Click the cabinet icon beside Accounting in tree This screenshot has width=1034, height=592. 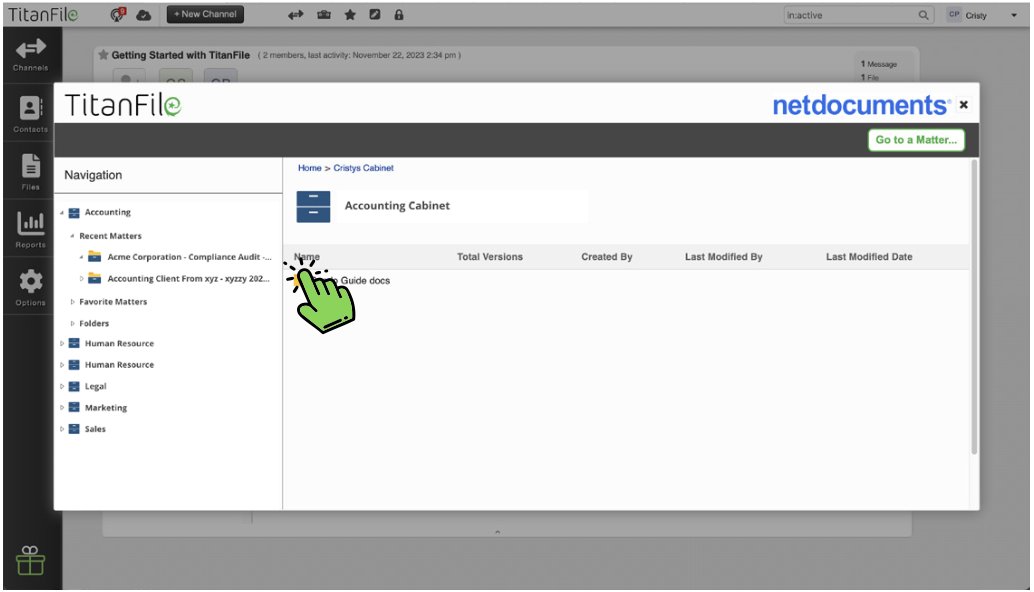(74, 212)
